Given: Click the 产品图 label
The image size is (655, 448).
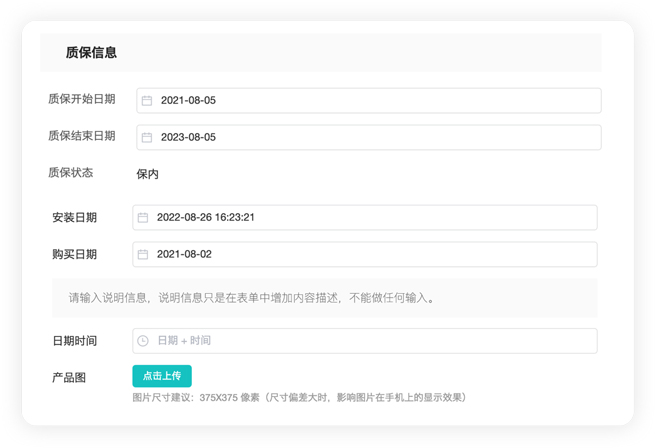Looking at the screenshot, I should pyautogui.click(x=69, y=378).
